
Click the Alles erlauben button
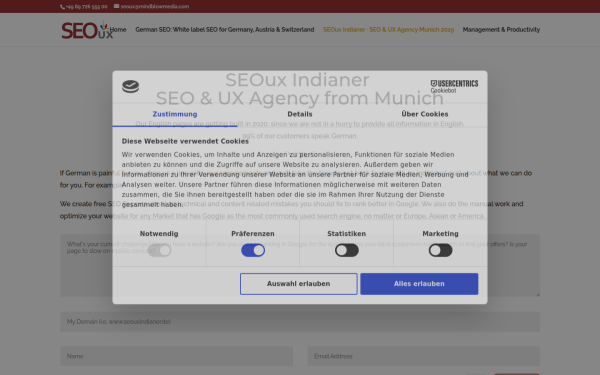pos(419,284)
